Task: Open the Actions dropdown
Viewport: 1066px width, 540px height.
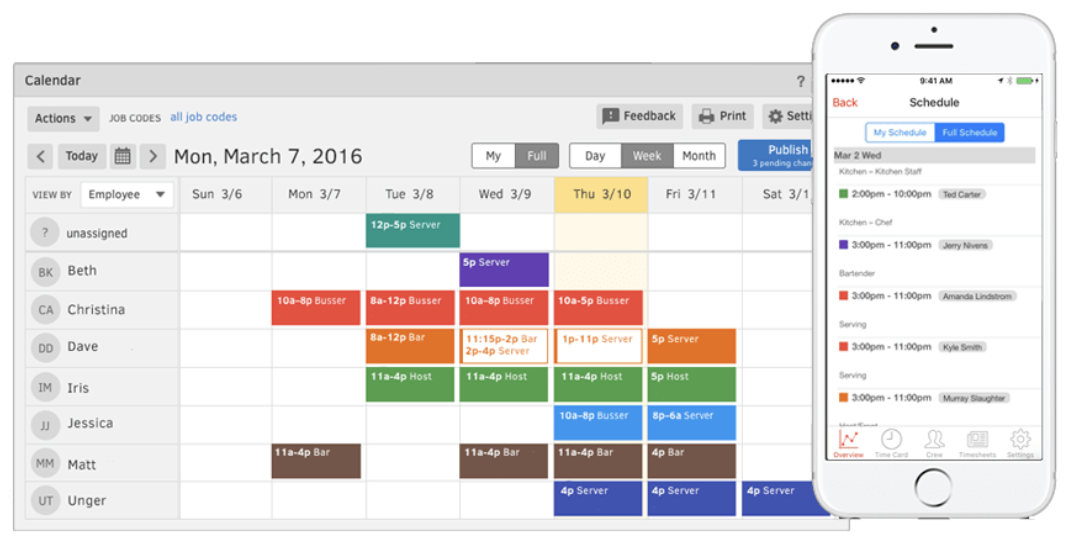Action: 63,118
